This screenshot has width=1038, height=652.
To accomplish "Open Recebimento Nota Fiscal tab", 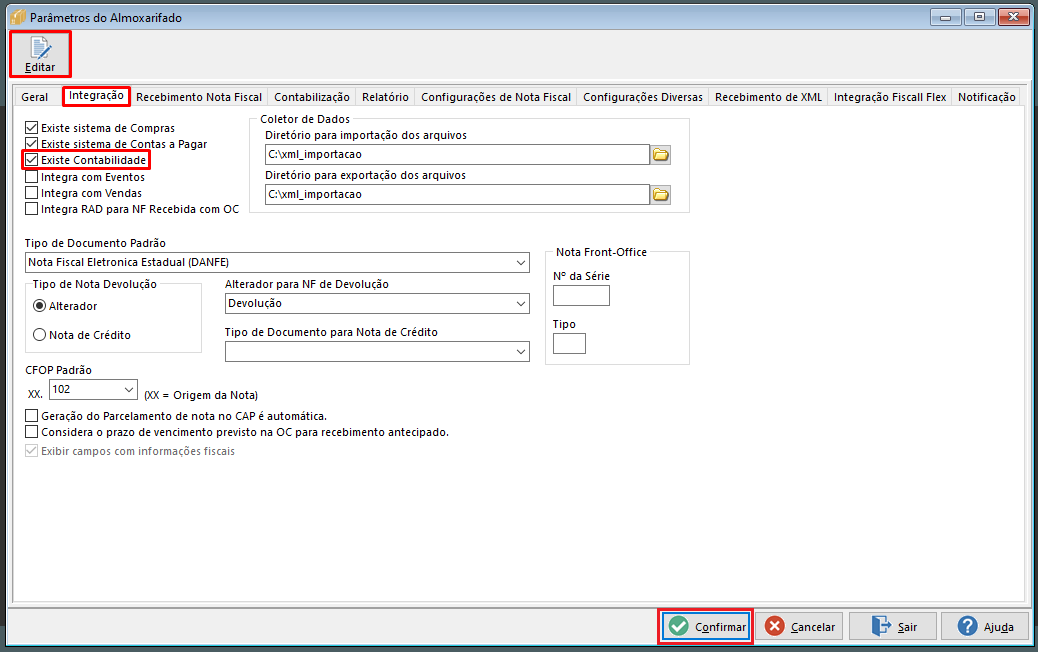I will [x=199, y=97].
